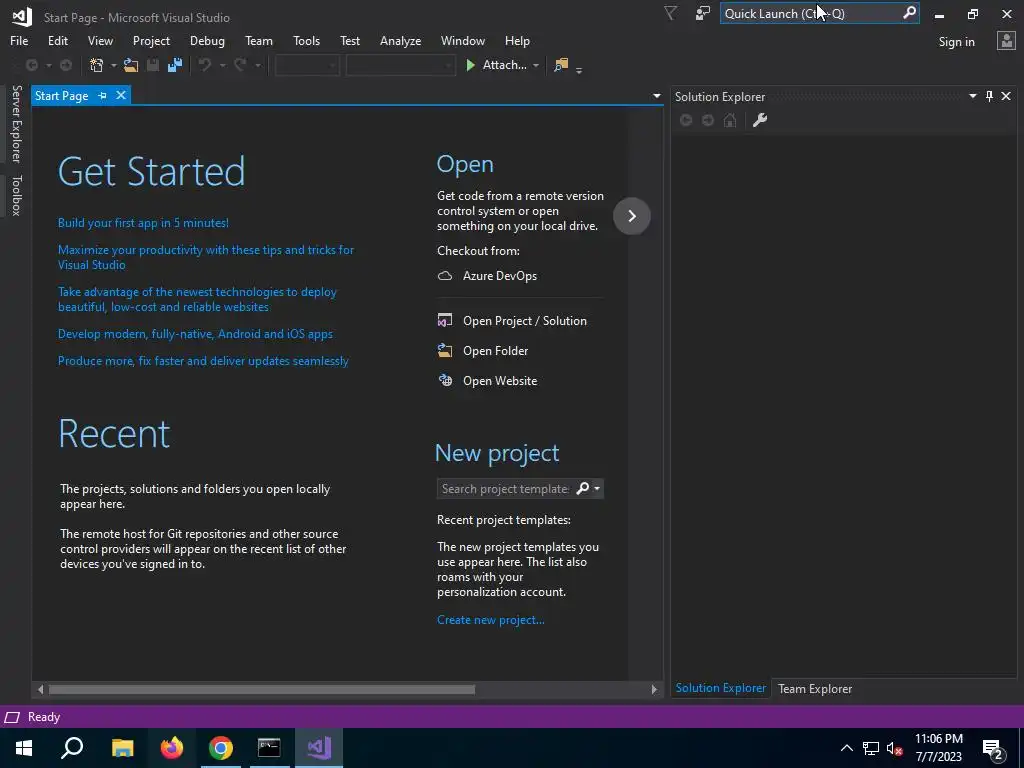The height and width of the screenshot is (768, 1024).
Task: Open the Project menu
Action: pos(151,40)
